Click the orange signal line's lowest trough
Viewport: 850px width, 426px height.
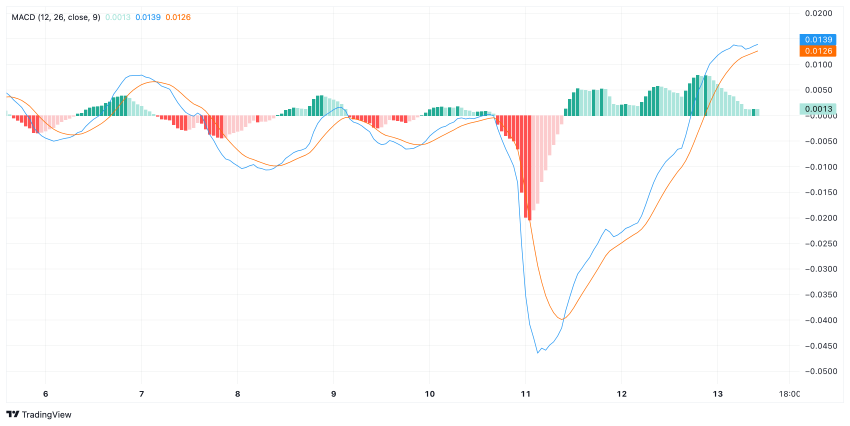[563, 319]
